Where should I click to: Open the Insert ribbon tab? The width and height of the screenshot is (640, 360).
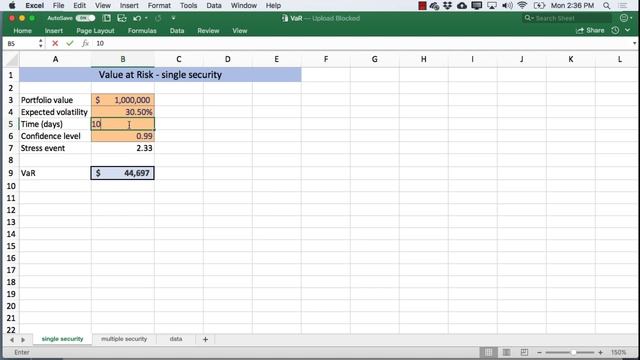click(53, 31)
